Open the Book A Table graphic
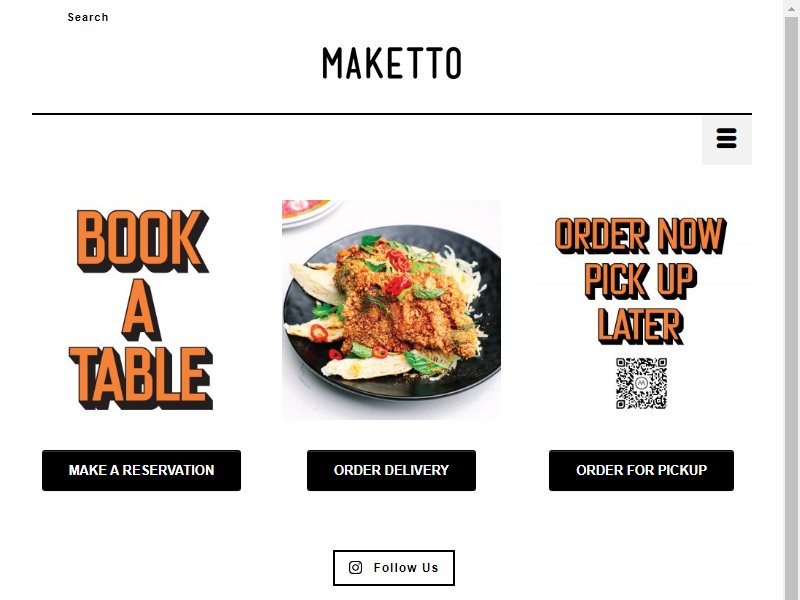Screen dimensions: 800x600 point(141,310)
